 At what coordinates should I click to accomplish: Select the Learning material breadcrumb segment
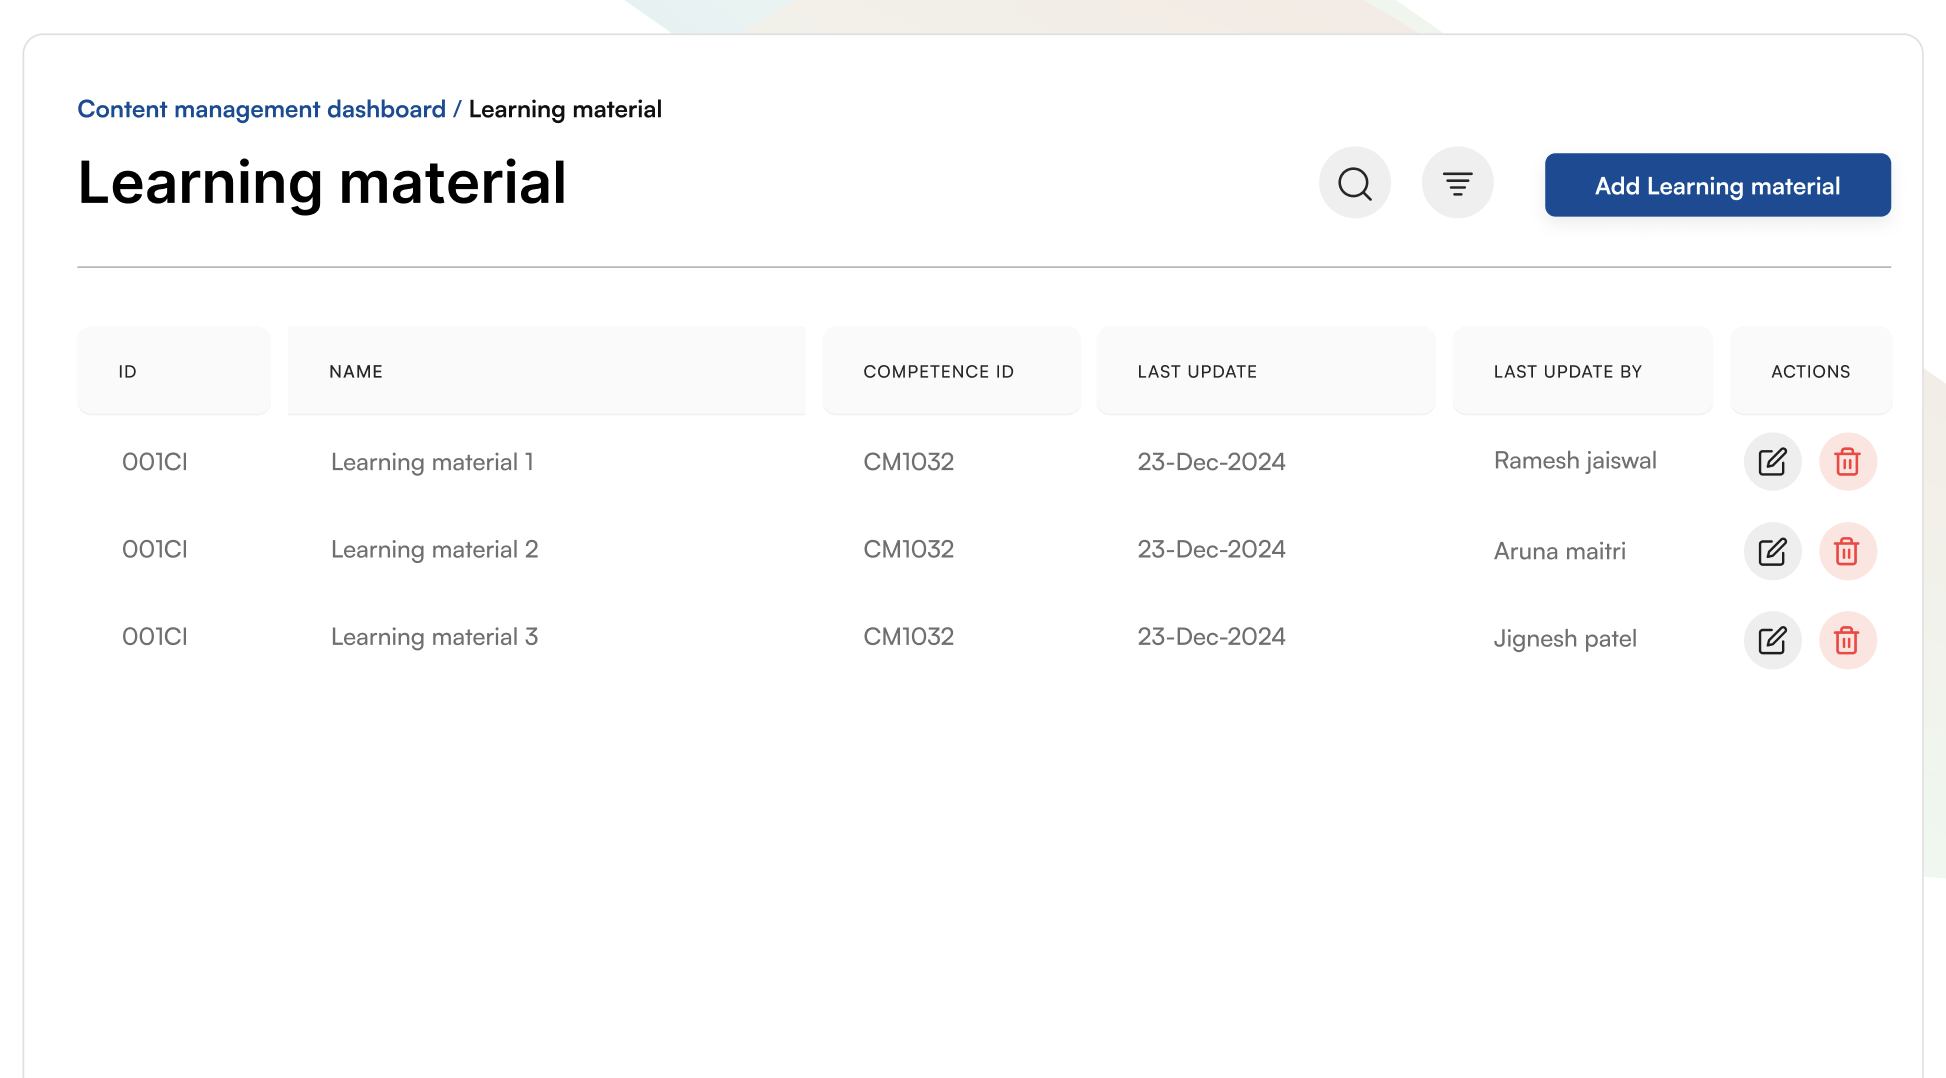(566, 109)
